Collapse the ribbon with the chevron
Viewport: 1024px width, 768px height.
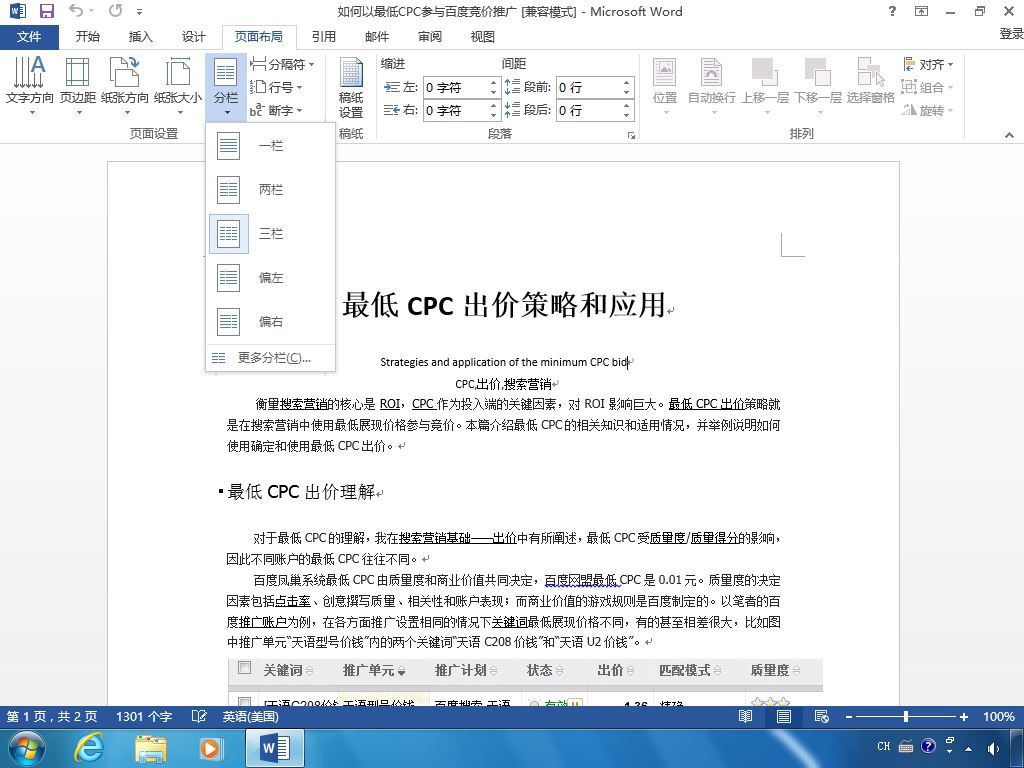1010,135
